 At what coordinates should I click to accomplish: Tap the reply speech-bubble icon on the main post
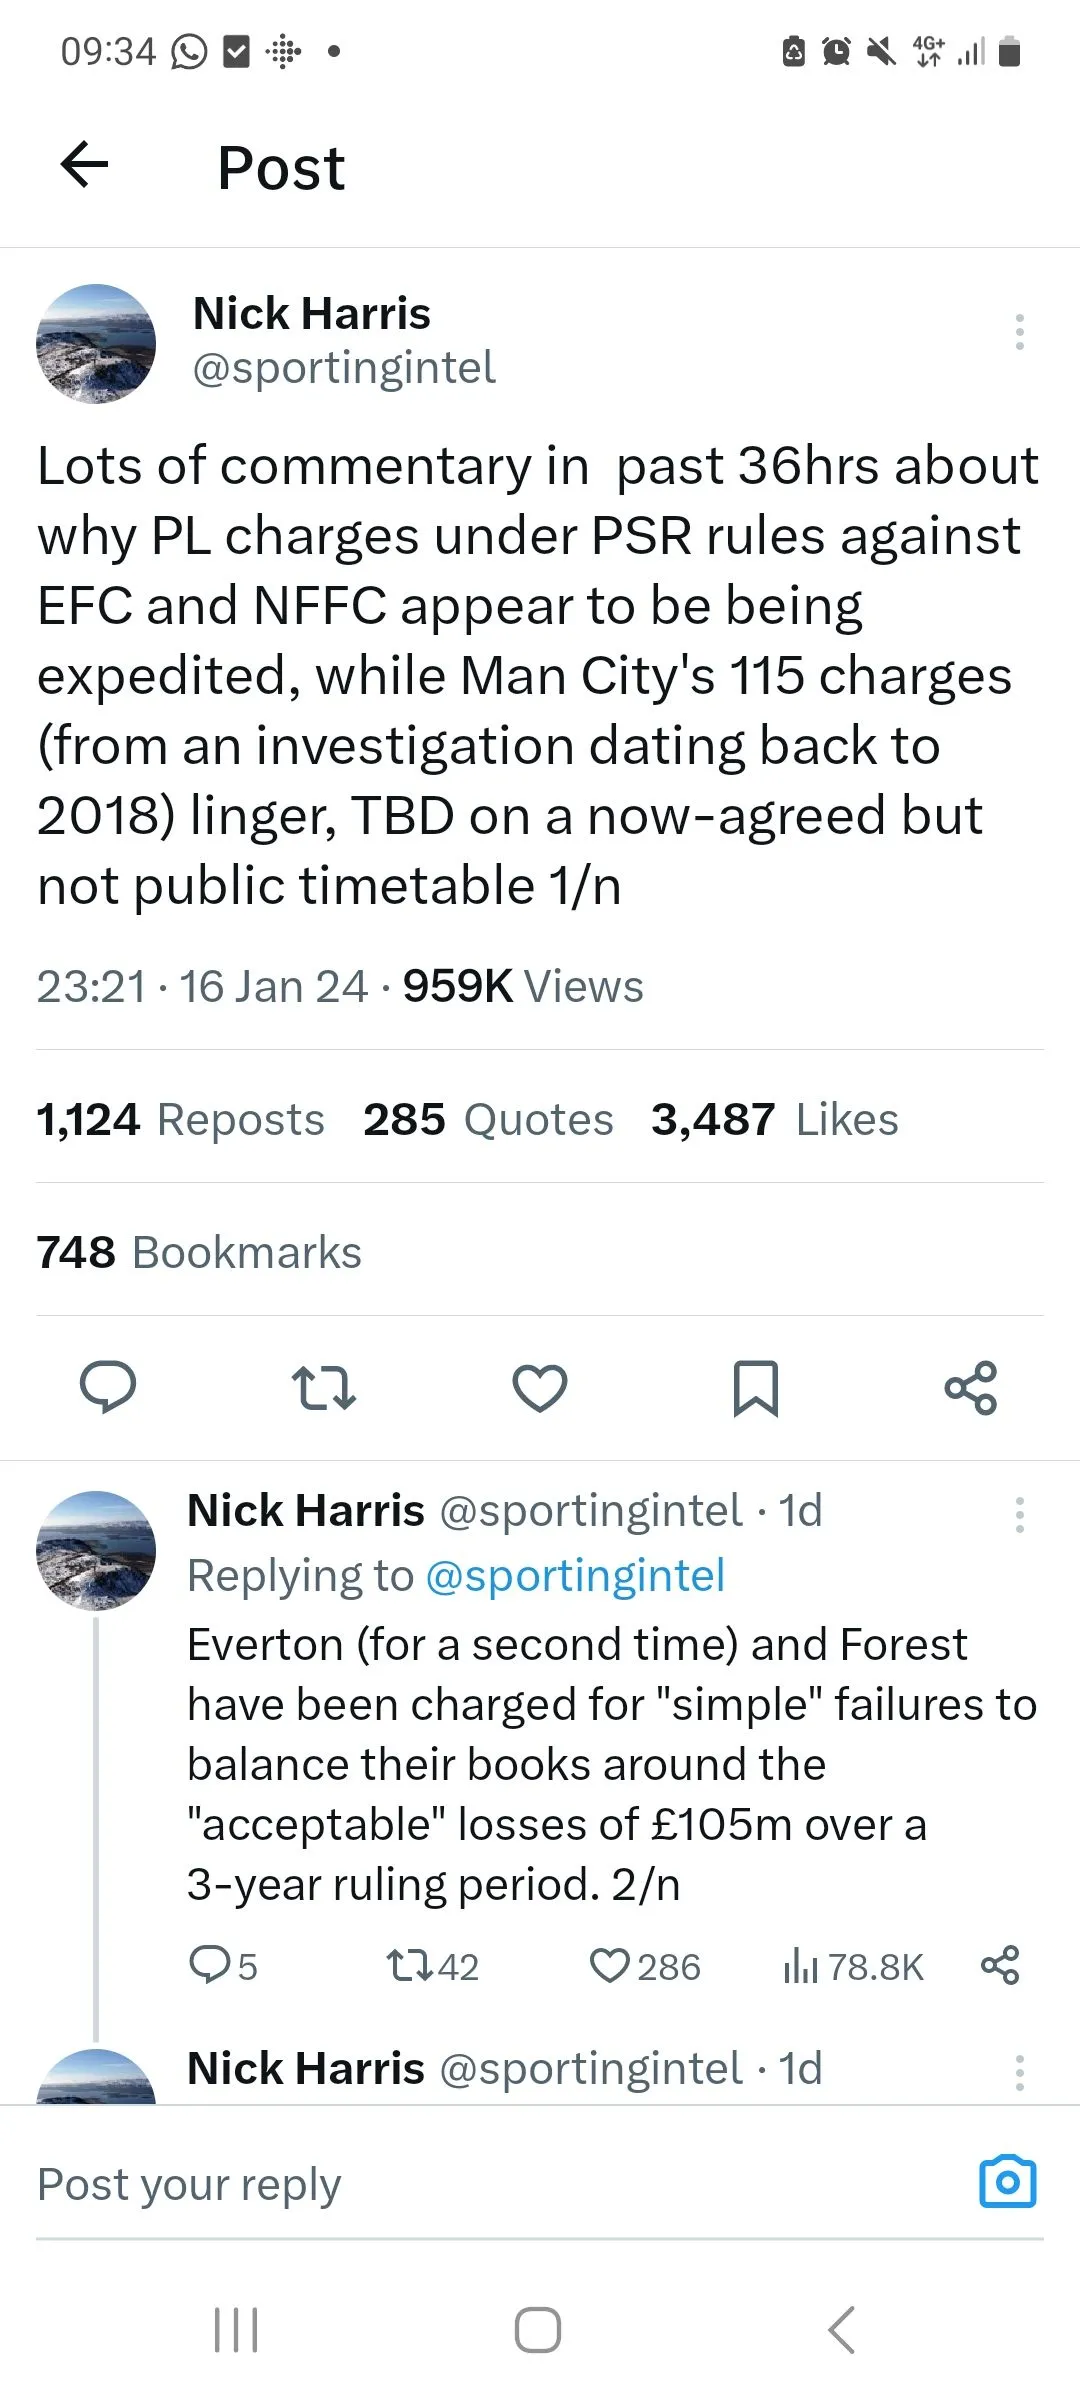[108, 1387]
